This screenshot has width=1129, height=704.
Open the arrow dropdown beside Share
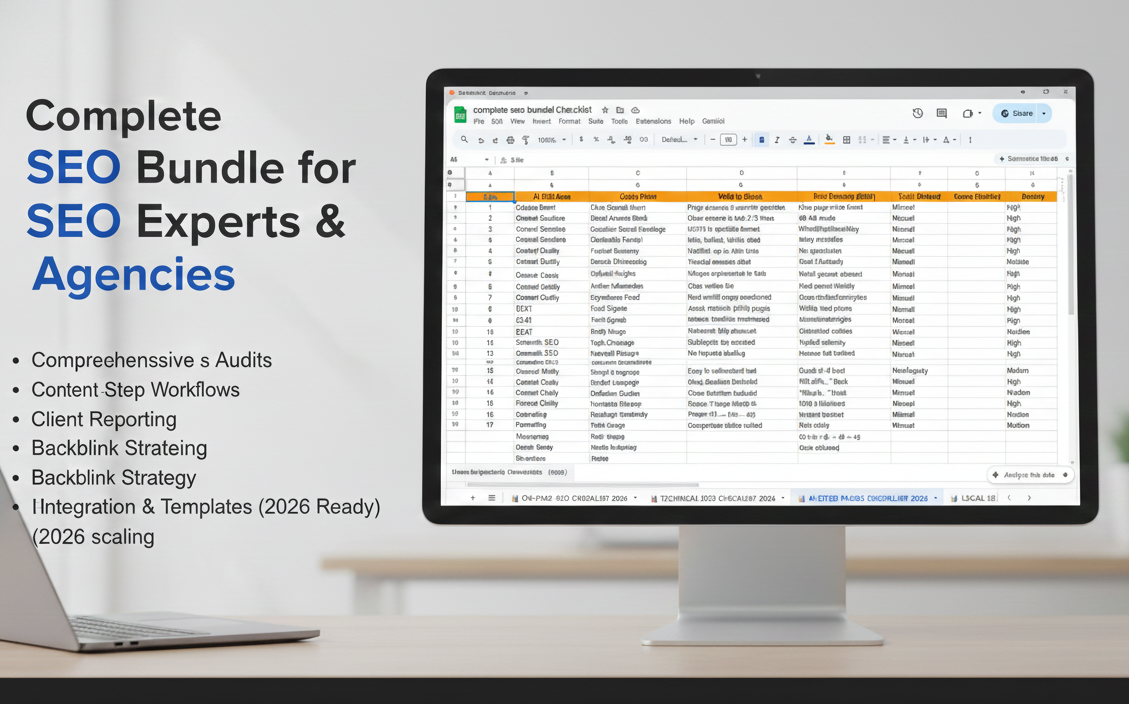tap(1044, 114)
